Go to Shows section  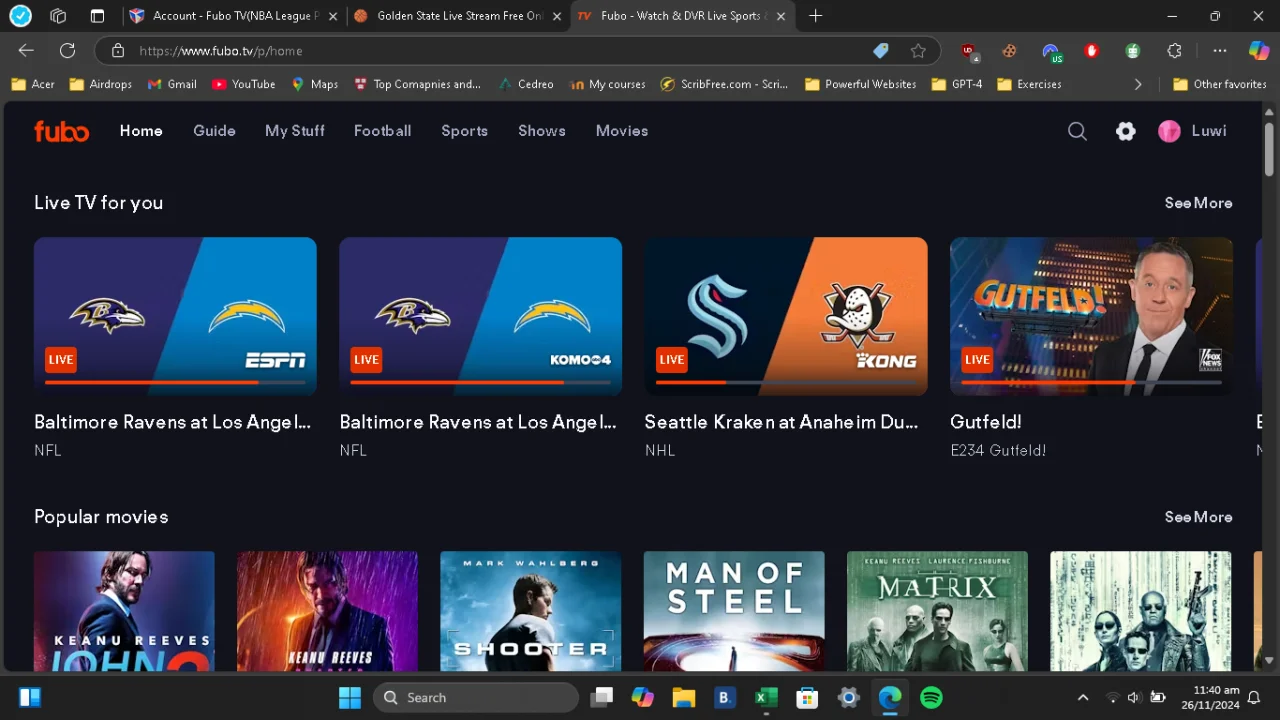(x=542, y=131)
